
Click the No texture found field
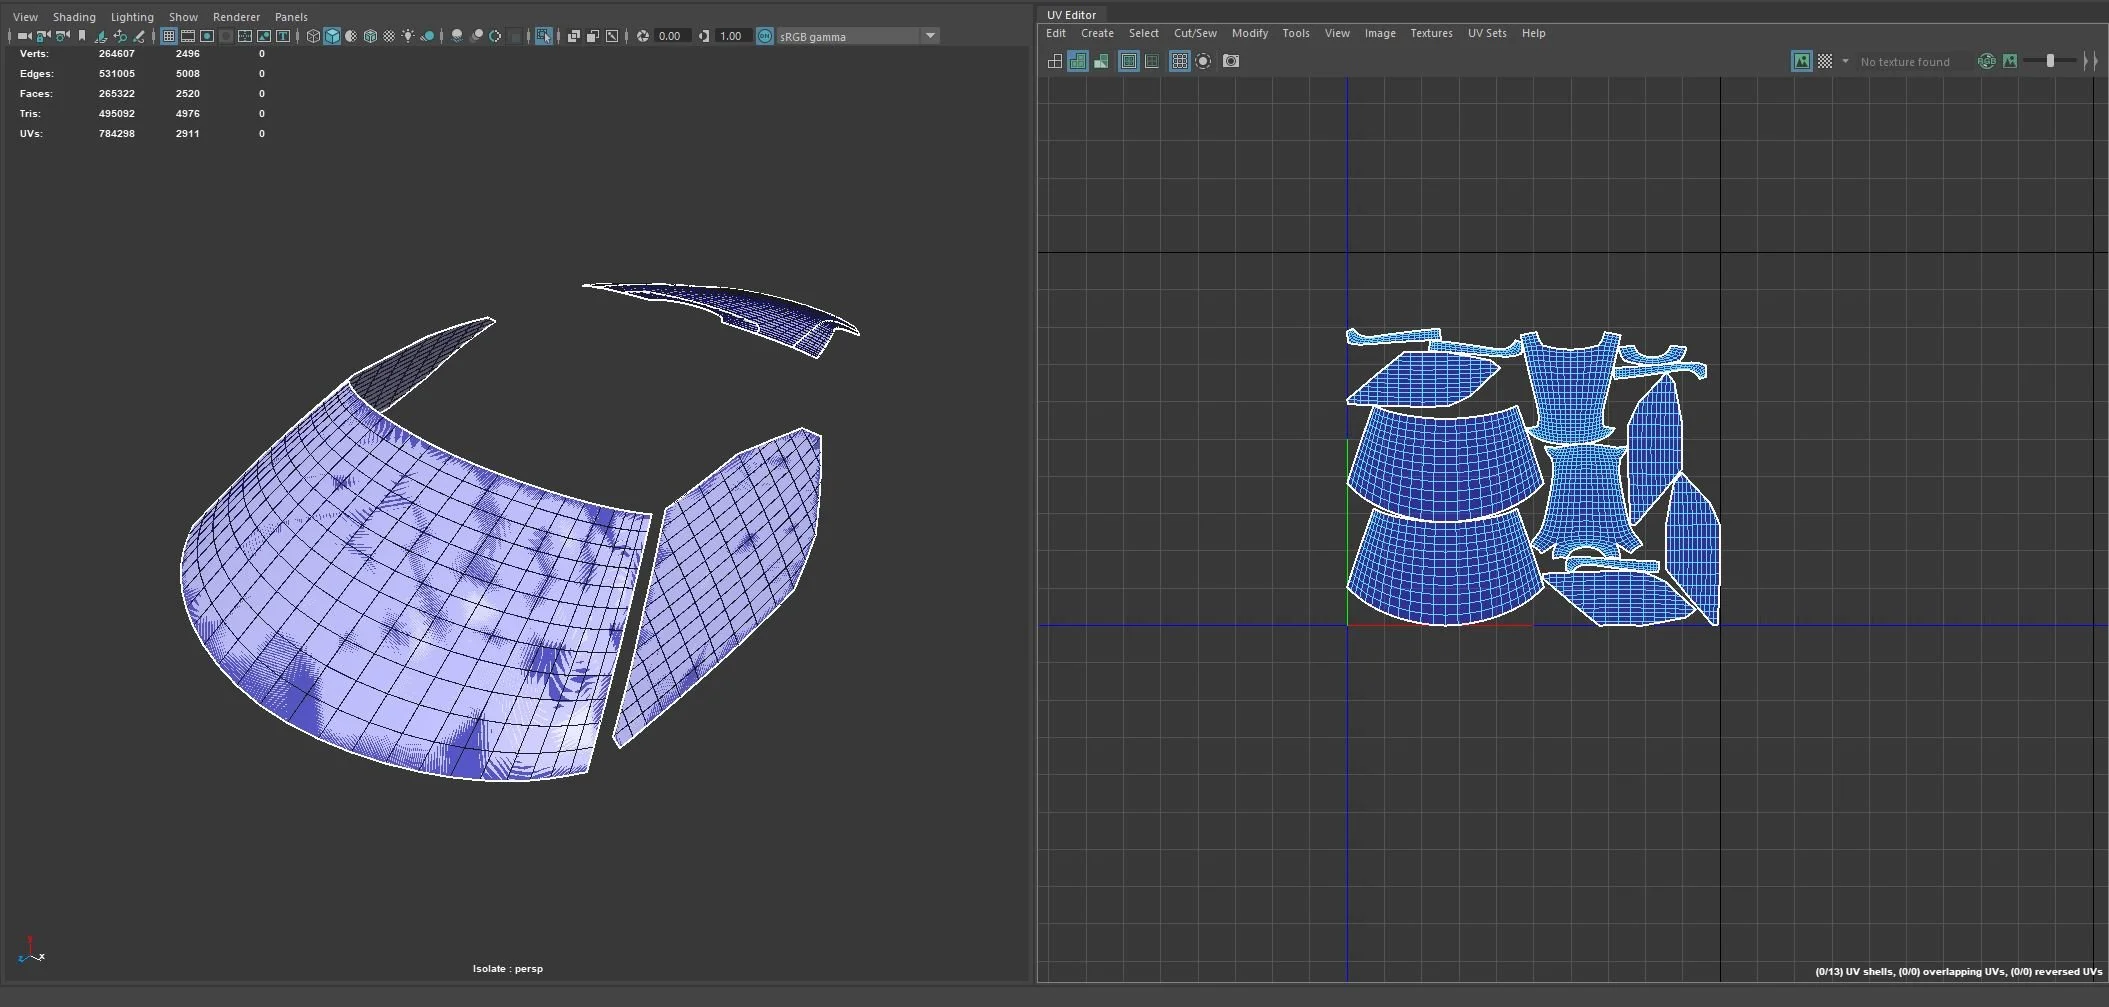pyautogui.click(x=1904, y=62)
